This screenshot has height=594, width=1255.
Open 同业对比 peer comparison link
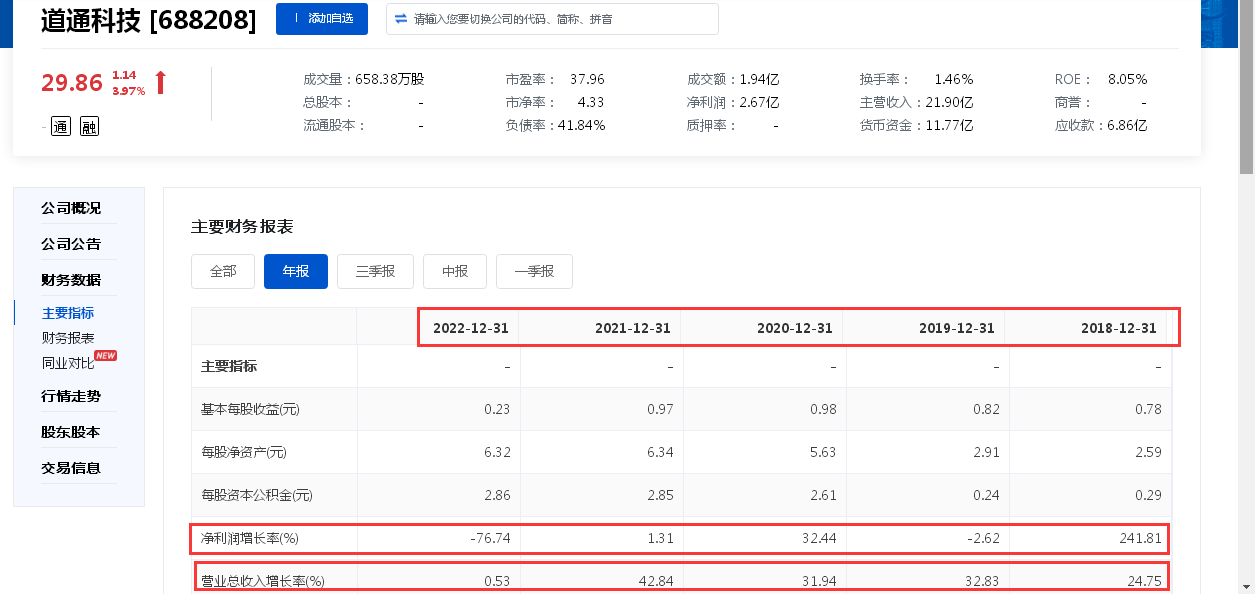coord(68,363)
